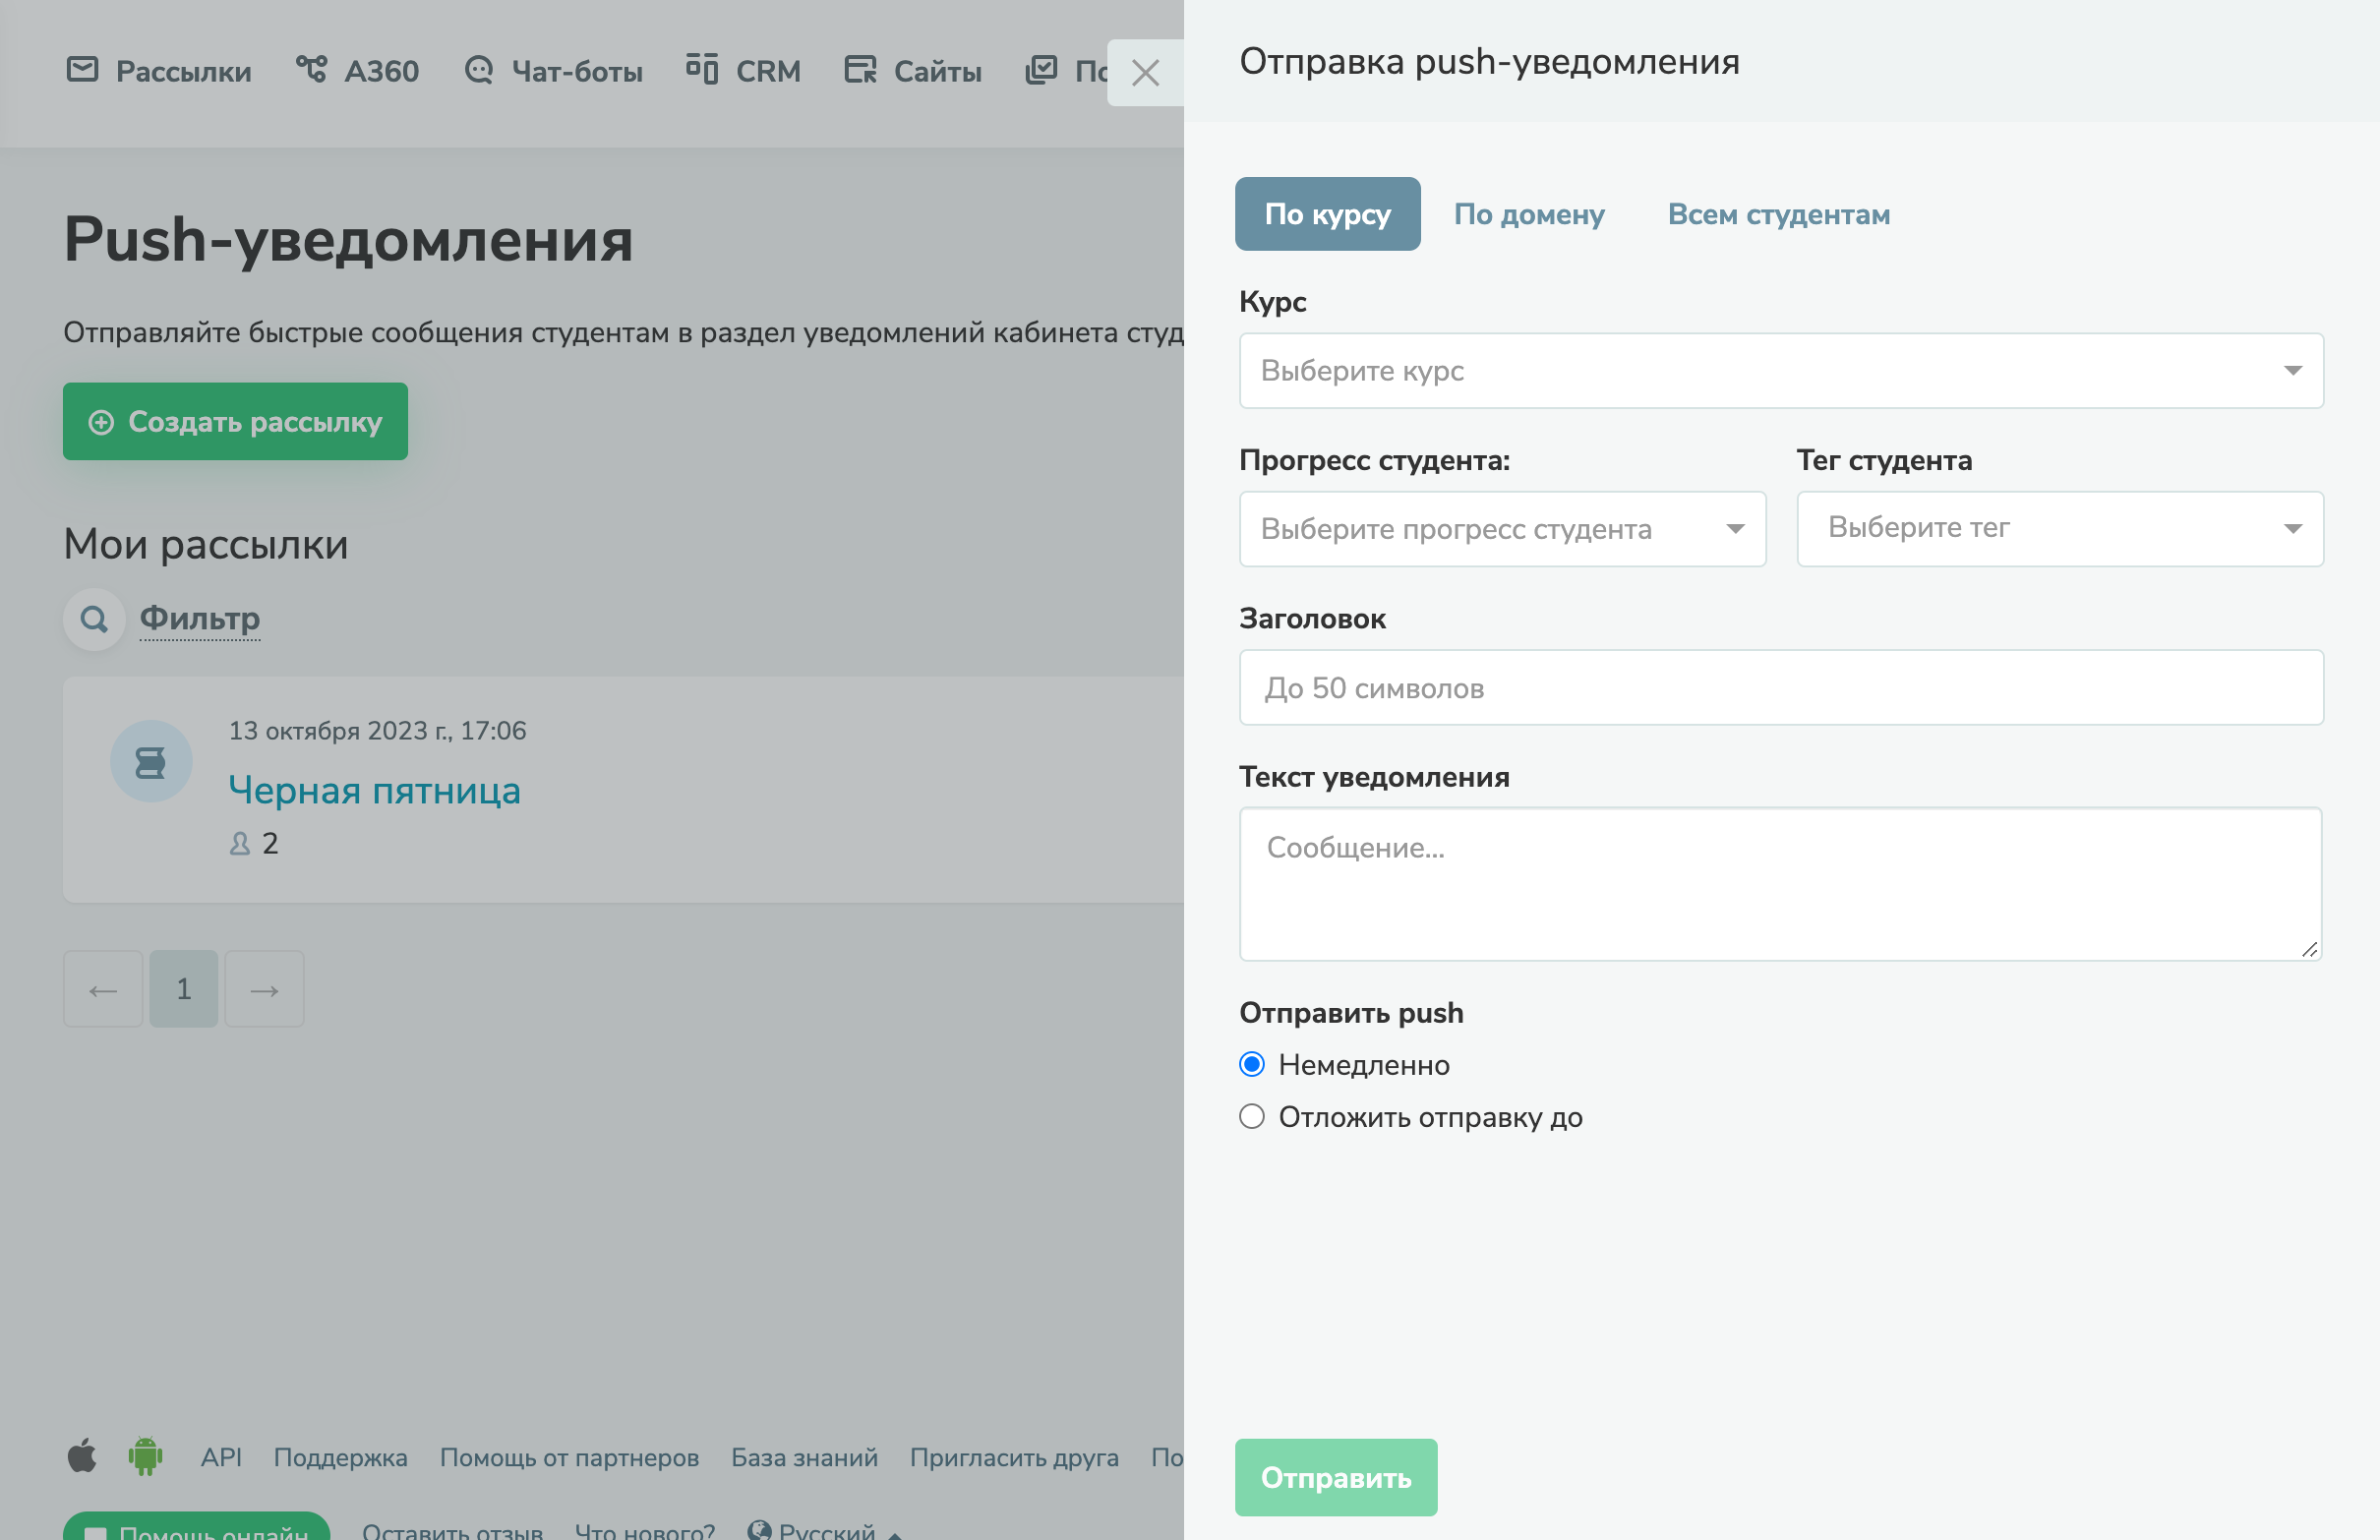This screenshot has height=1540, width=2380.
Task: Click the Android icon in the footer
Action: tap(146, 1458)
